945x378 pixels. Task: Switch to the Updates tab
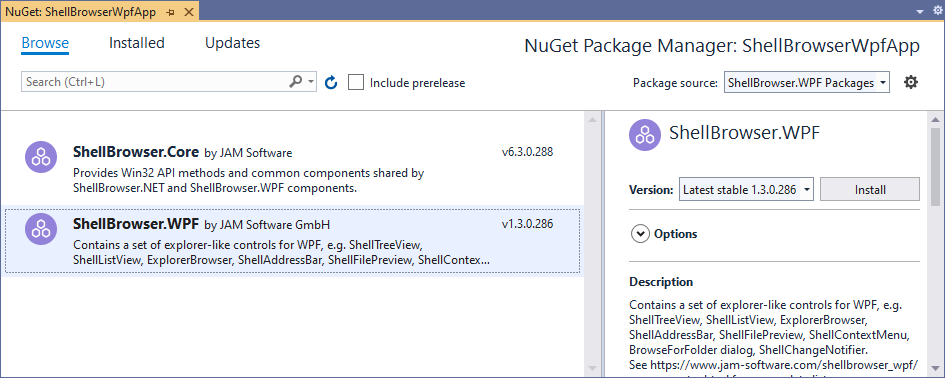click(x=233, y=43)
